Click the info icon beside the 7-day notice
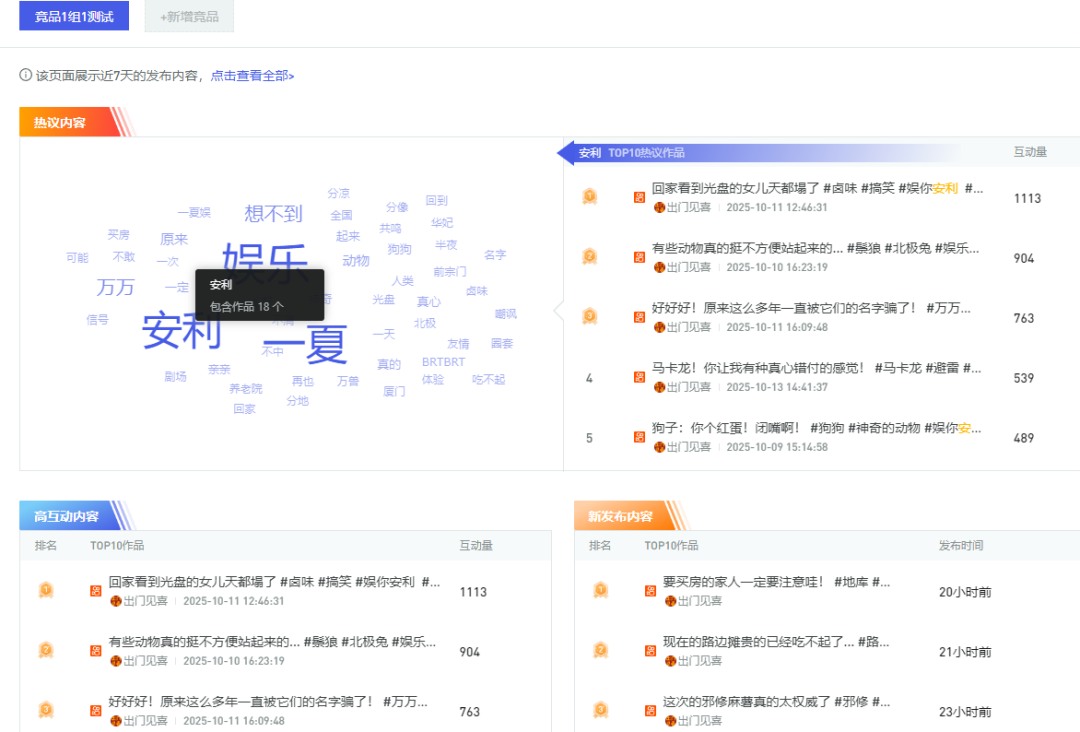The width and height of the screenshot is (1080, 732). 26,76
